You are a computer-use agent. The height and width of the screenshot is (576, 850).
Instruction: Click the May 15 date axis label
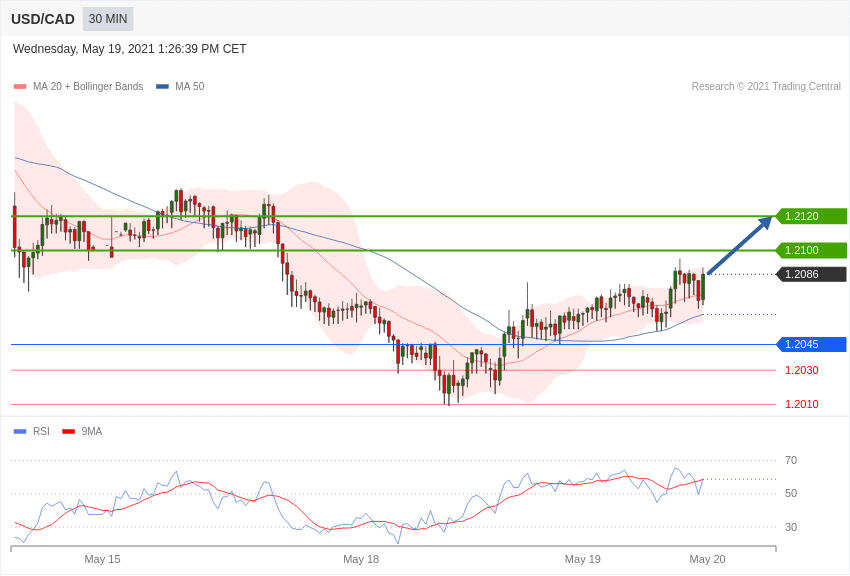point(102,559)
